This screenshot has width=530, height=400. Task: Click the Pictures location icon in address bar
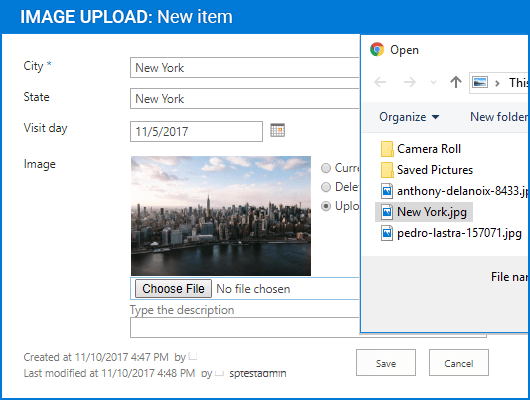coord(480,82)
